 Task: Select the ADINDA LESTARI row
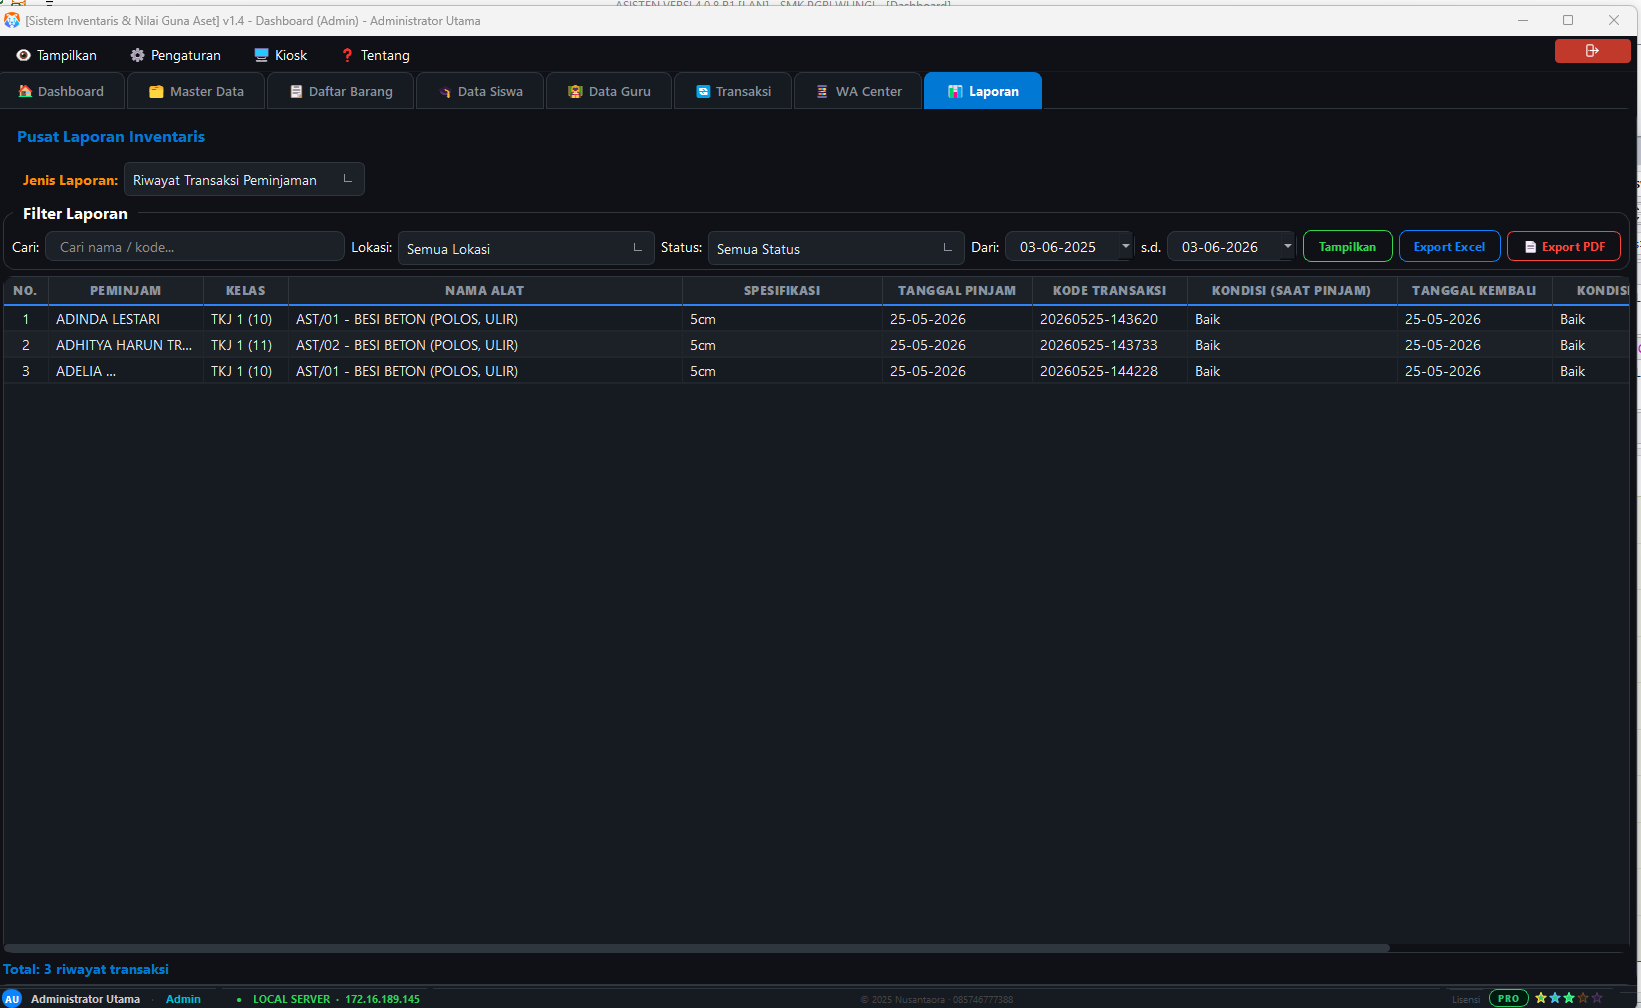(816, 319)
